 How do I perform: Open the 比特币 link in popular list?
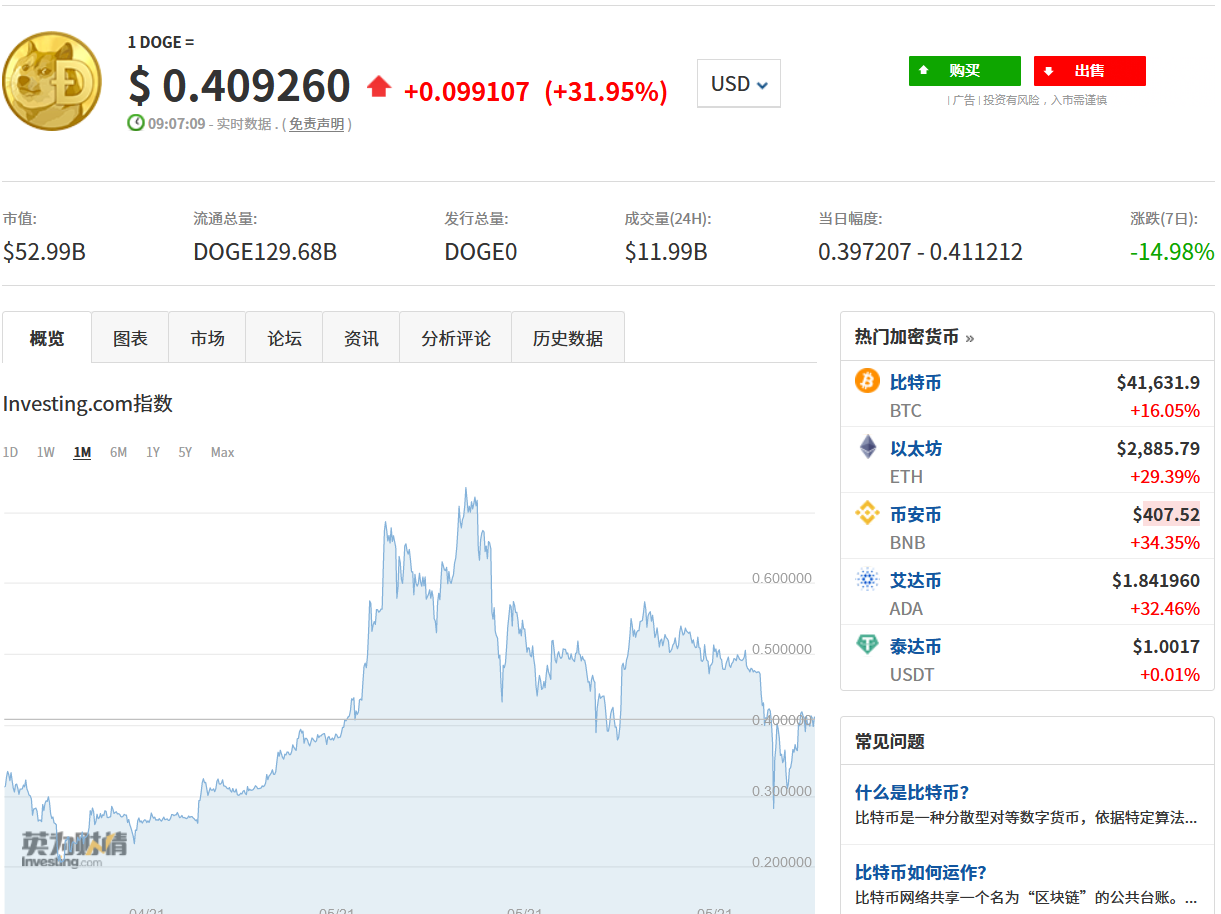point(916,382)
